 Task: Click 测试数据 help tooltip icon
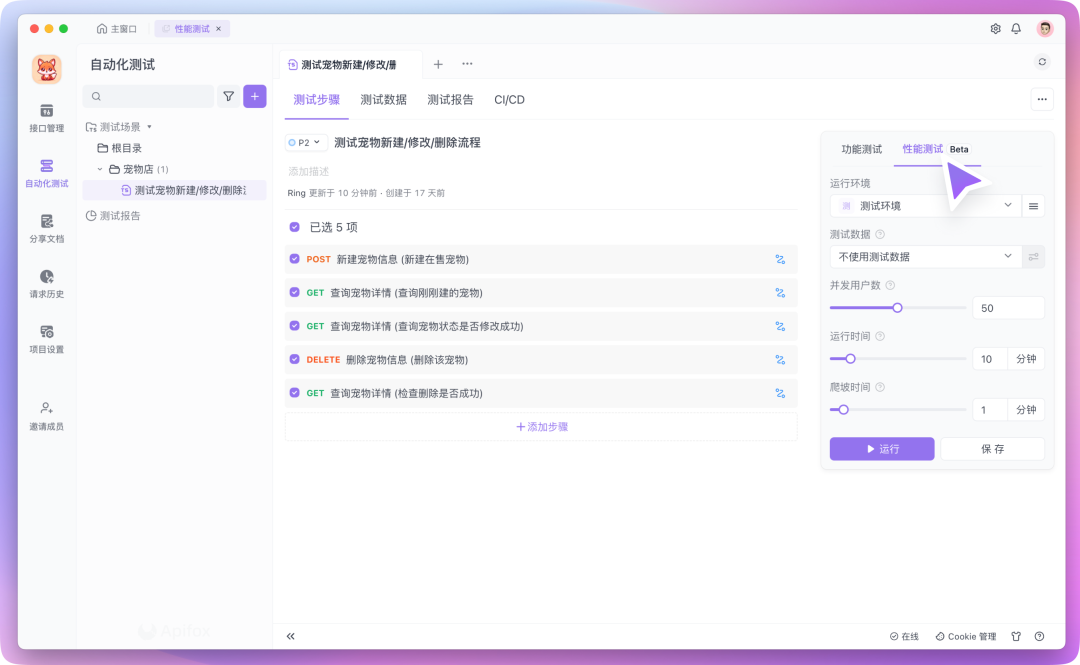880,234
